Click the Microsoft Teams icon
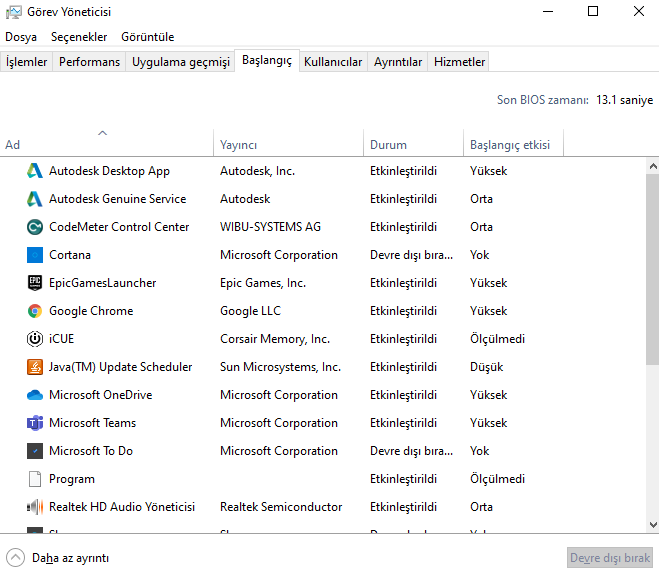The height and width of the screenshot is (581, 659). pos(35,423)
